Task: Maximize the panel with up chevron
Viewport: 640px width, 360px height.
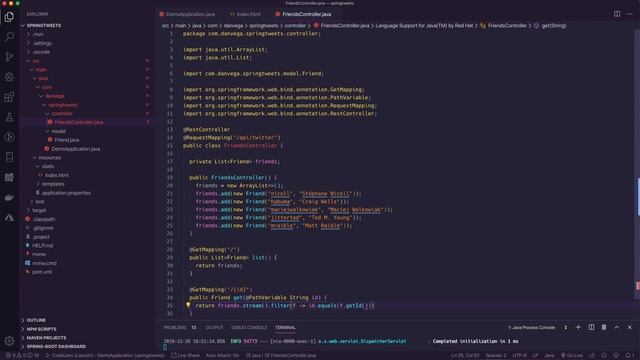Action: click(617, 327)
